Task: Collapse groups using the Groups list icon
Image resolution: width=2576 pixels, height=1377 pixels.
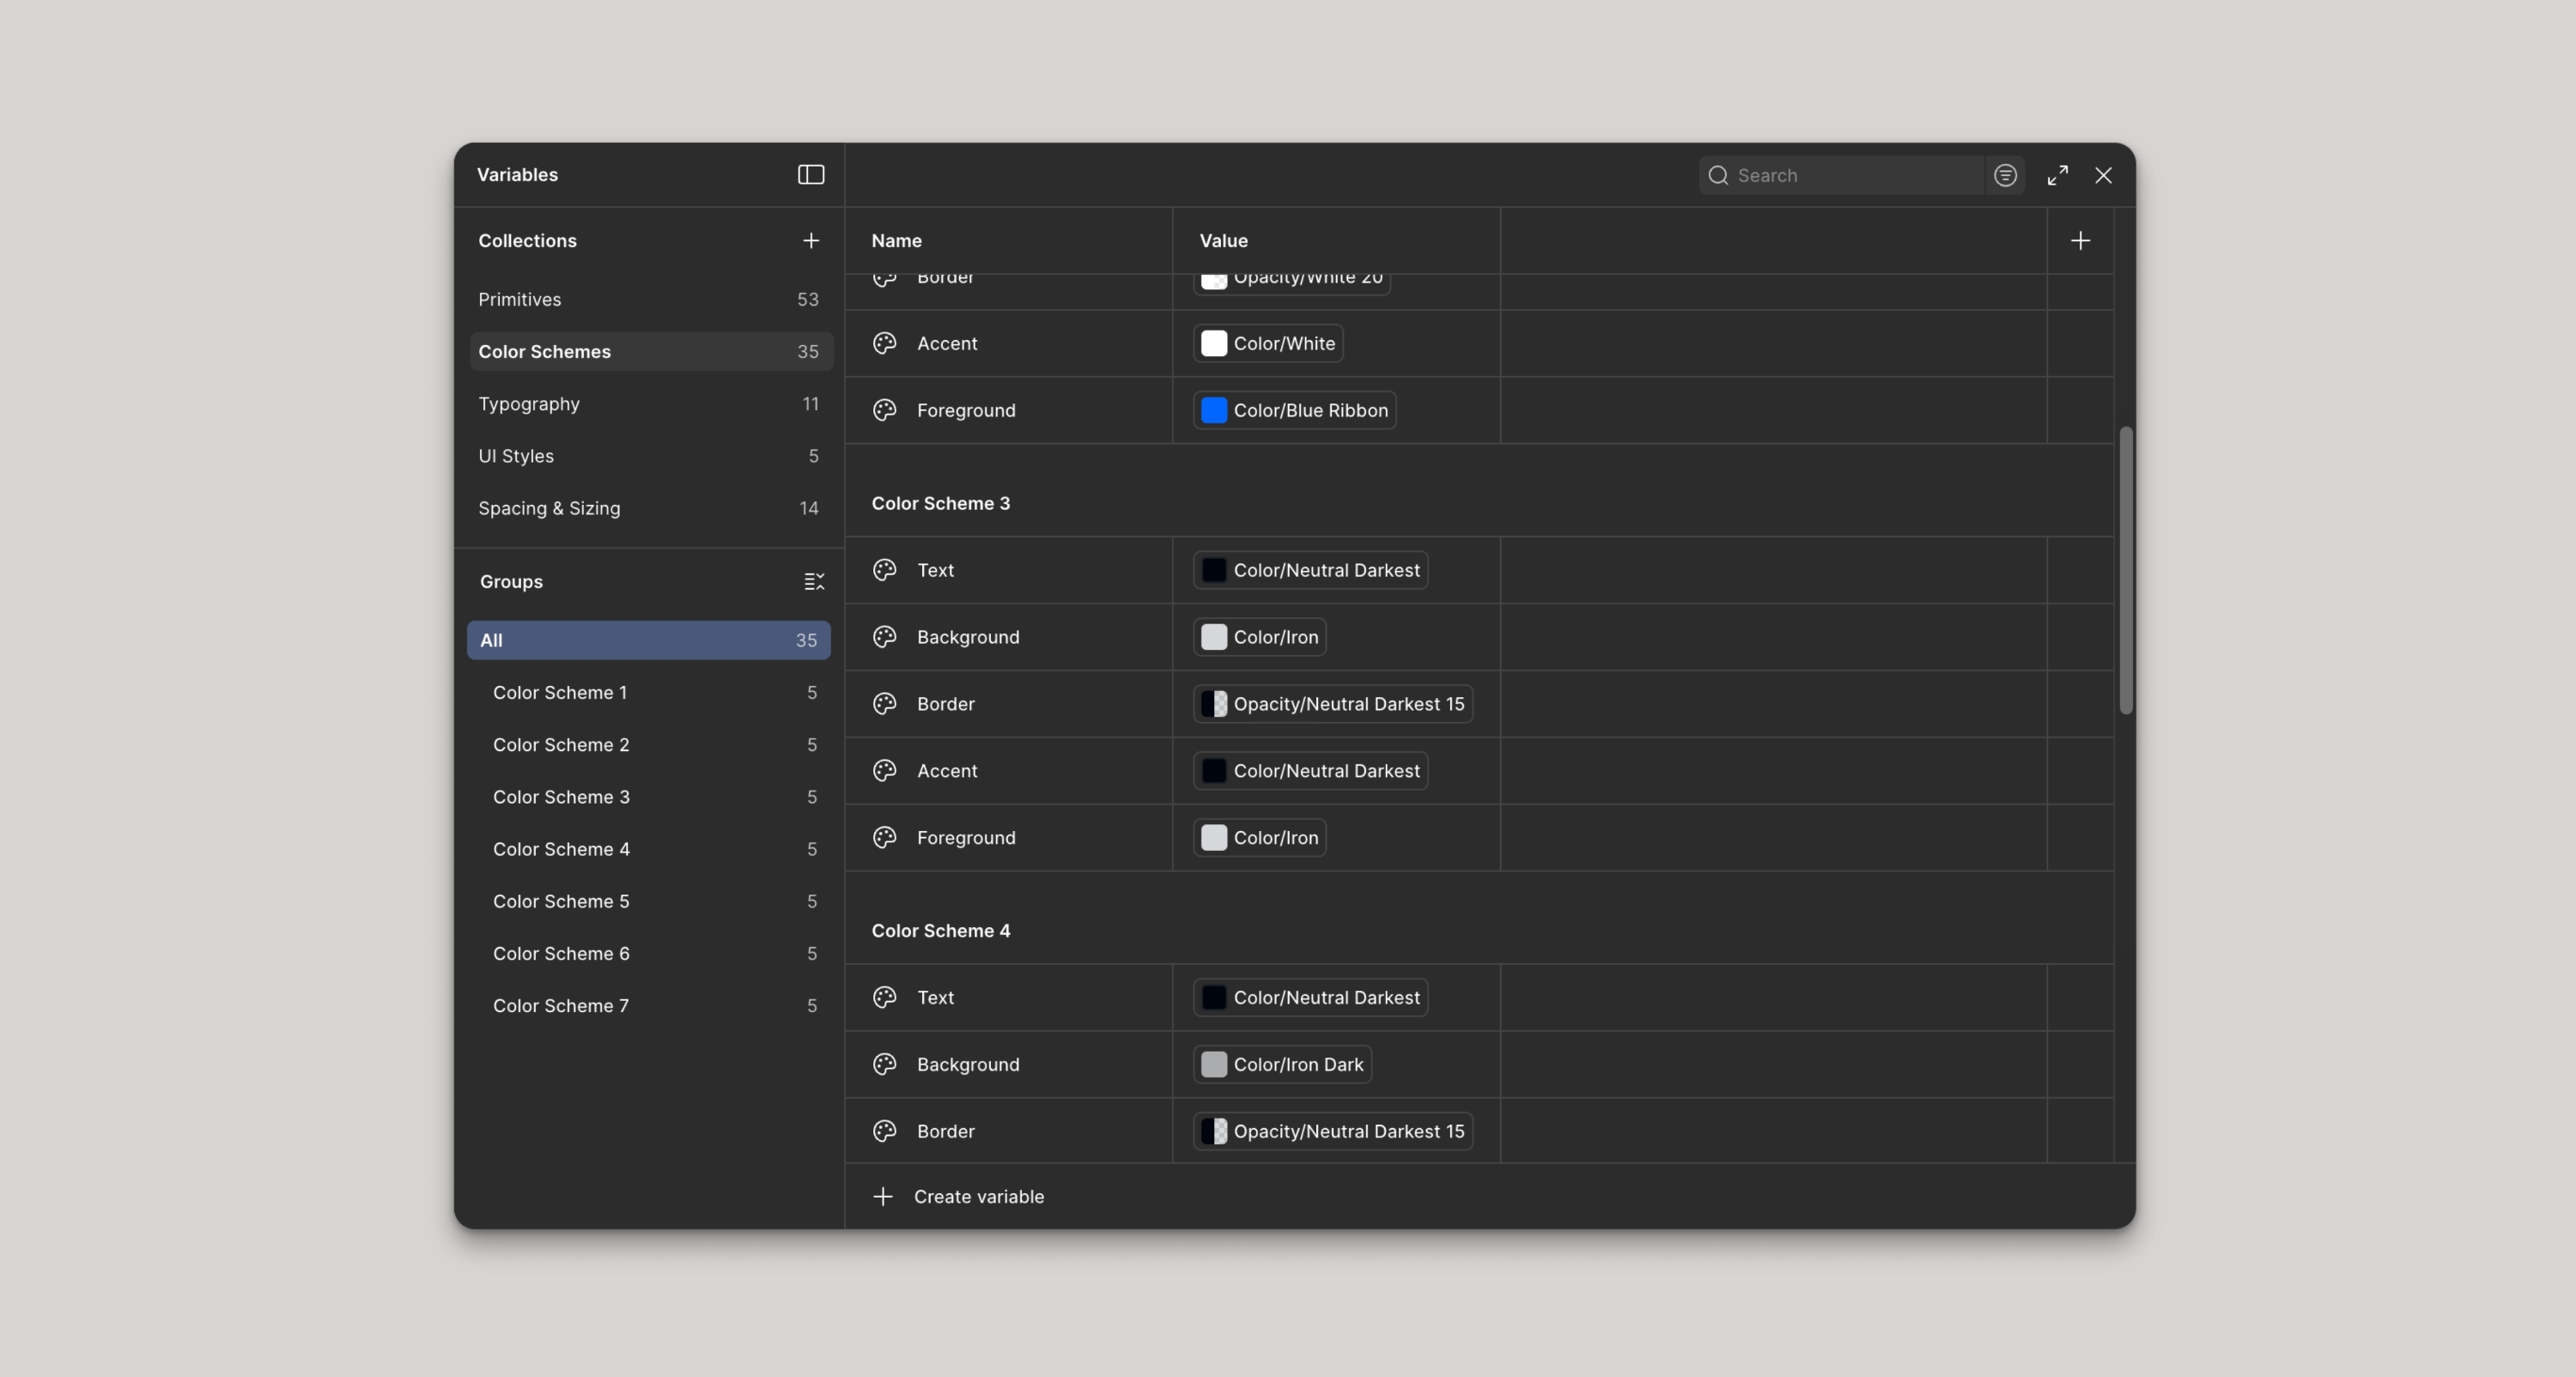Action: pos(814,582)
